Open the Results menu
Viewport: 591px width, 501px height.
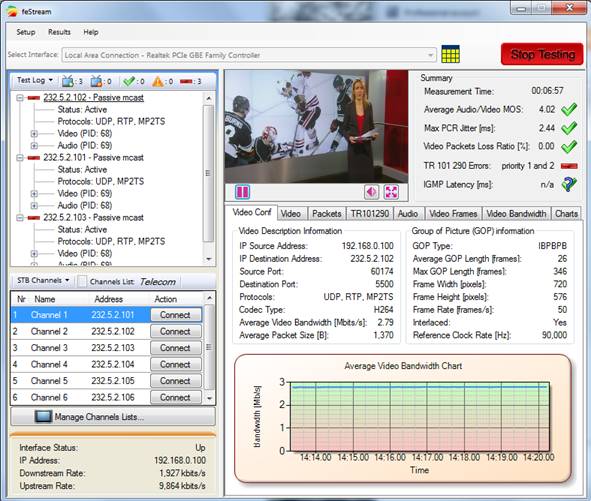tap(59, 32)
